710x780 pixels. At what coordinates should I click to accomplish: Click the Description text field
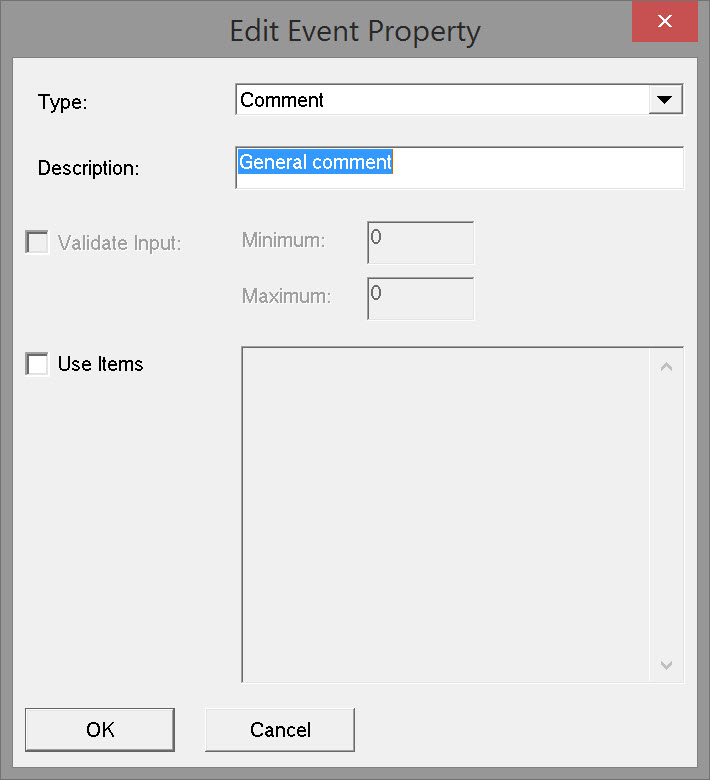[x=459, y=168]
